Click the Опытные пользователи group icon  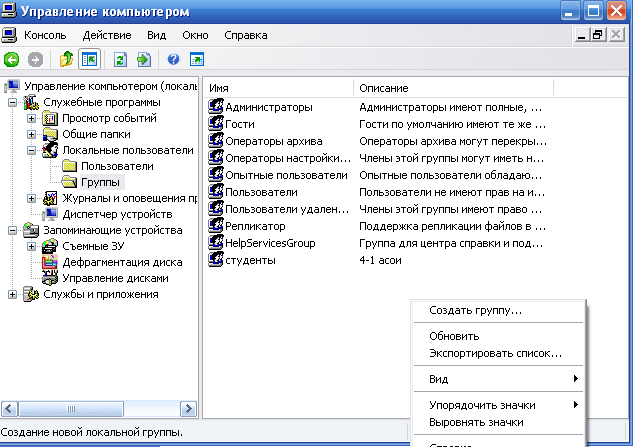[x=216, y=175]
